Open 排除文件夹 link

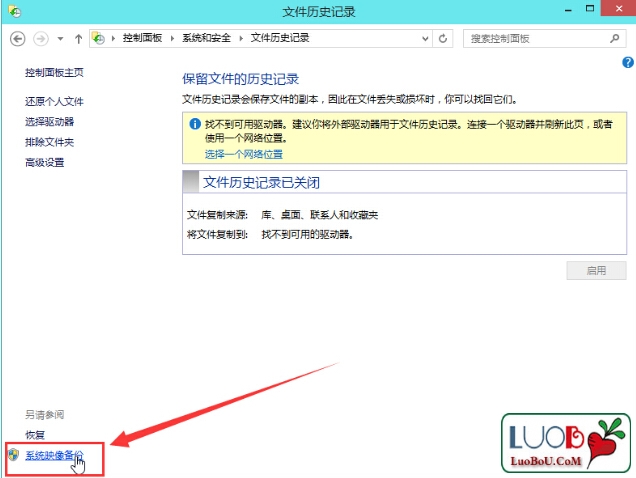(49, 142)
